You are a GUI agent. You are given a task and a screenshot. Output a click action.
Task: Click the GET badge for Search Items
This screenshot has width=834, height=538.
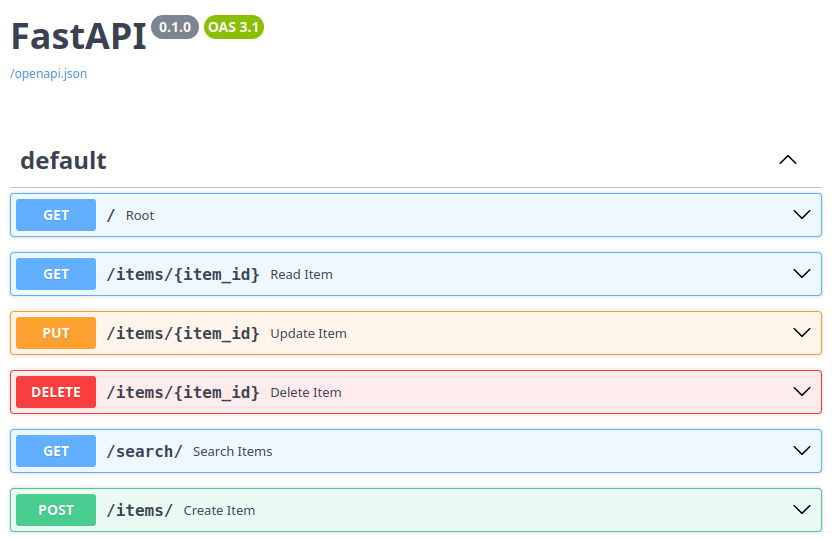56,451
